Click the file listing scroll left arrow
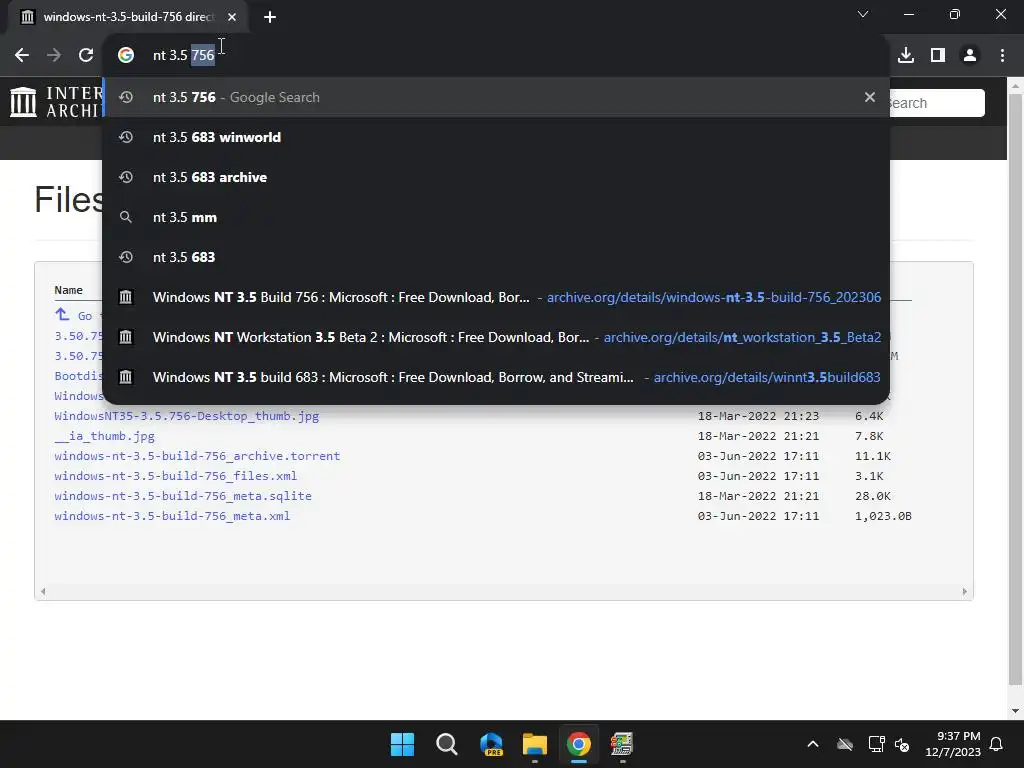The height and width of the screenshot is (768, 1024). (x=43, y=592)
